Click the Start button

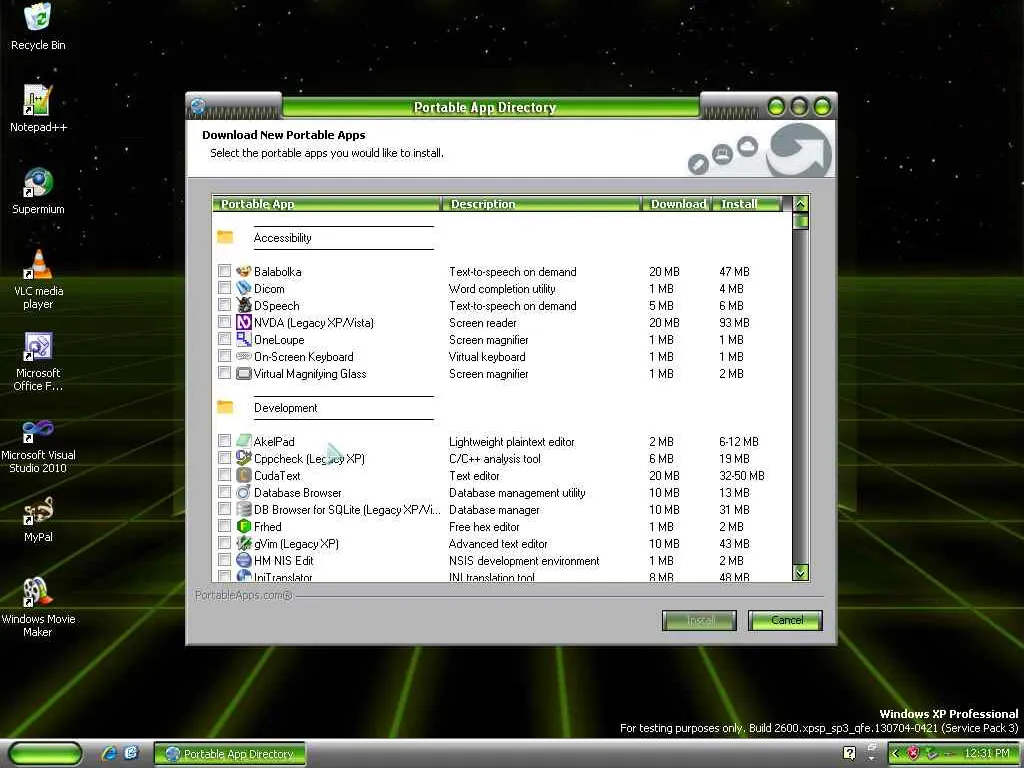(x=45, y=753)
